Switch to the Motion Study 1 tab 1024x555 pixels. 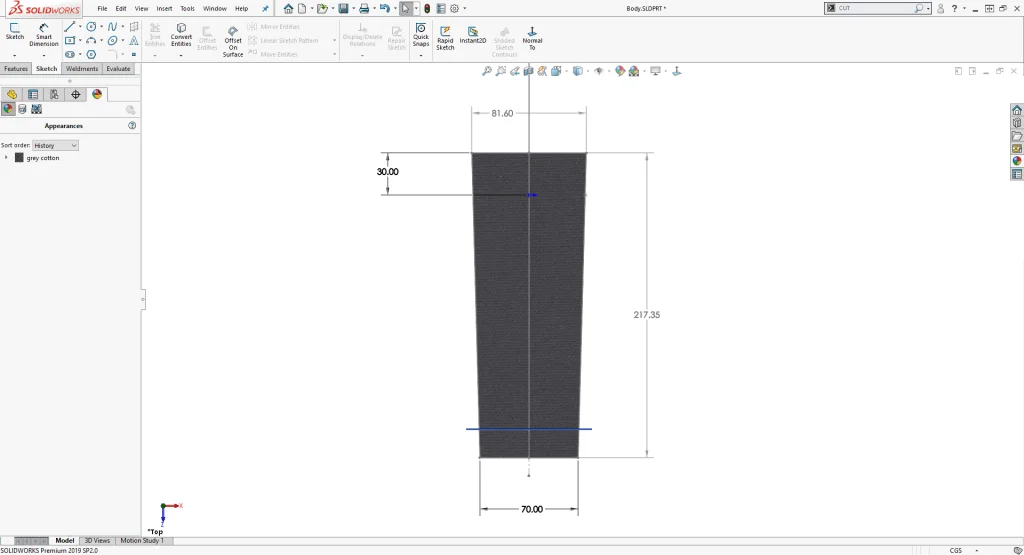[141, 541]
